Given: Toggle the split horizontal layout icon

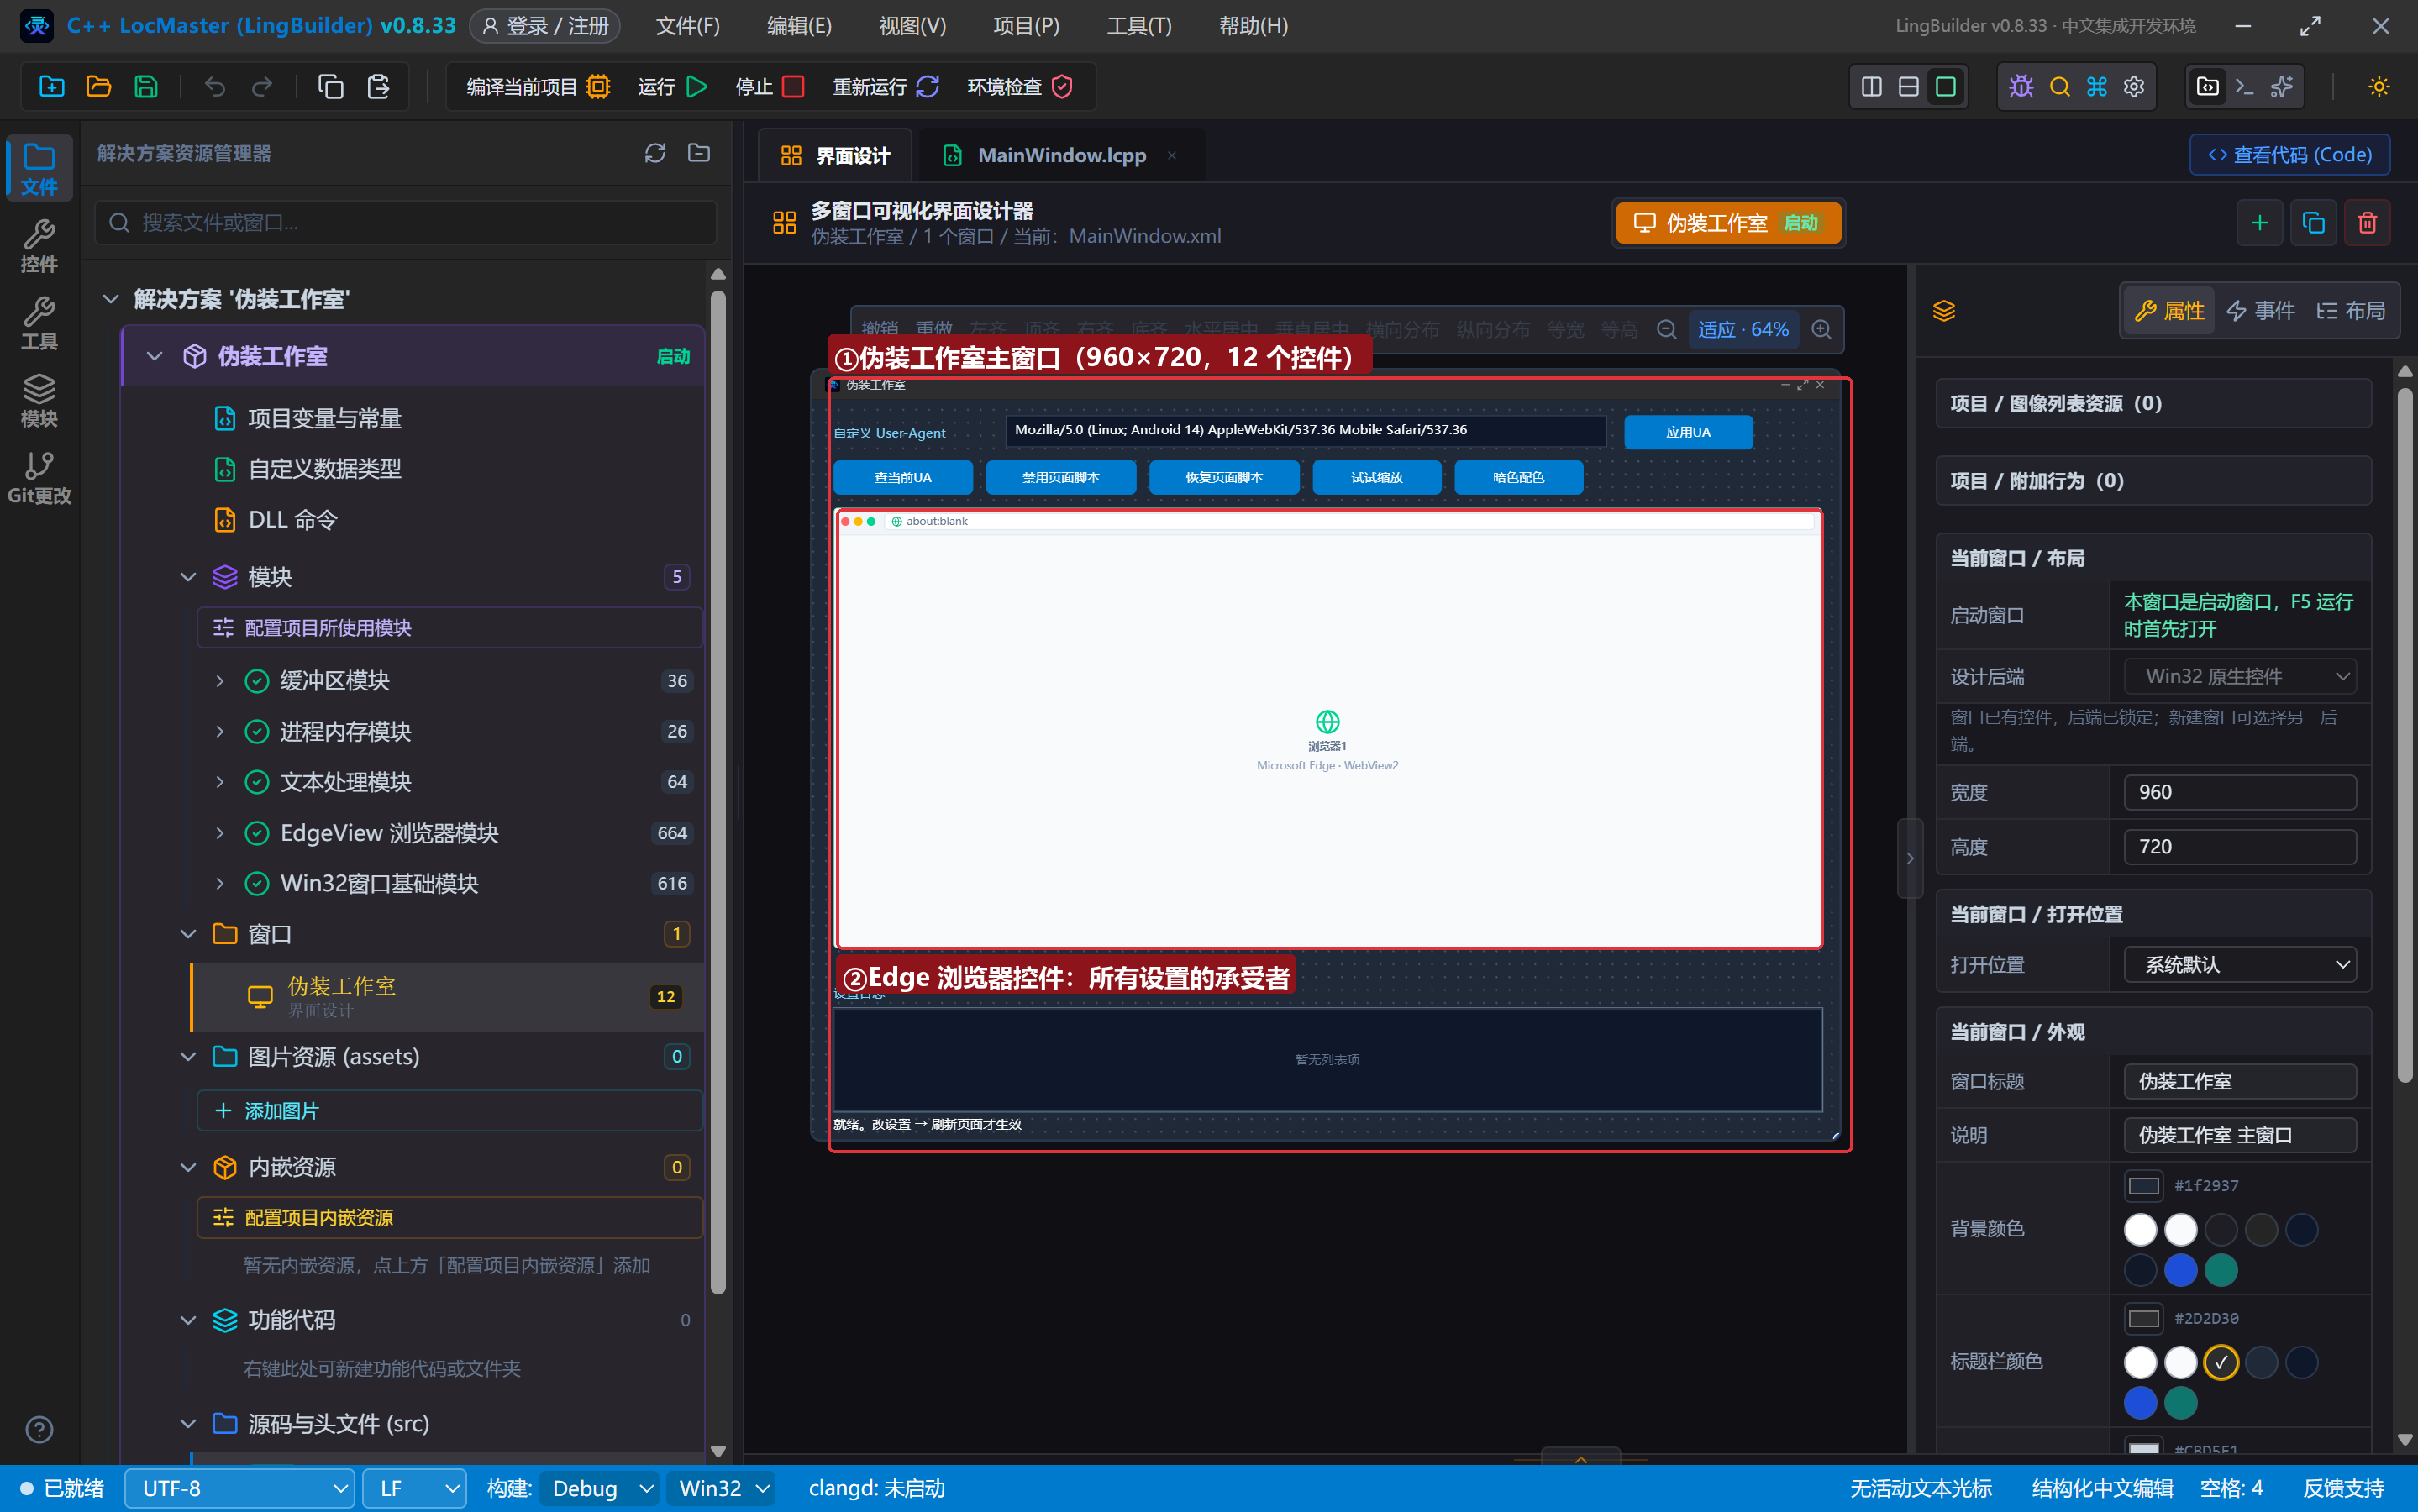Looking at the screenshot, I should tap(1909, 87).
